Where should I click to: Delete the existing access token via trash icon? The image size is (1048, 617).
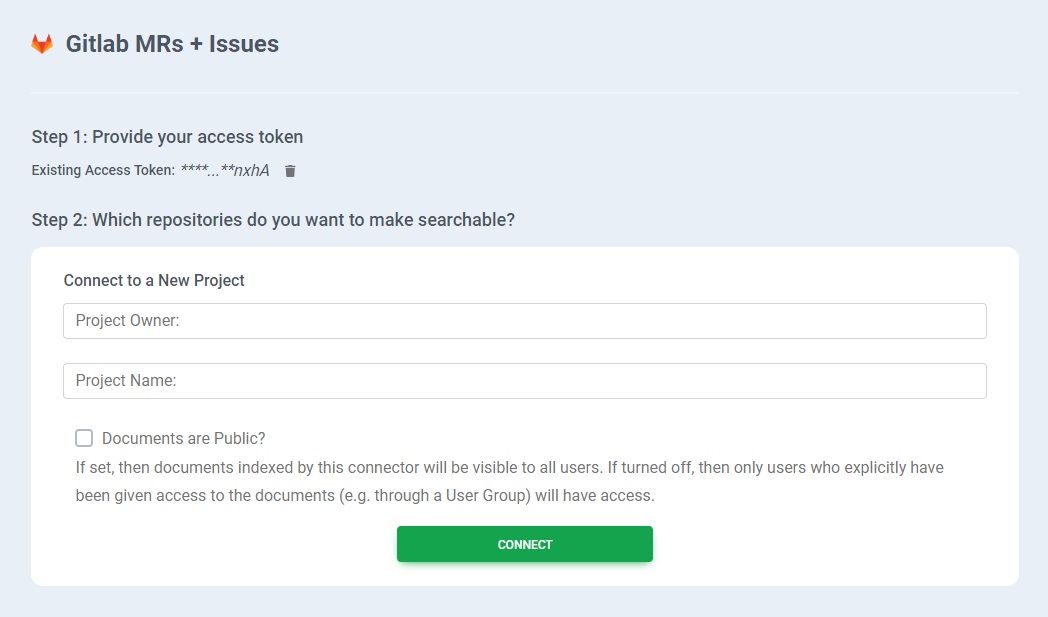290,171
